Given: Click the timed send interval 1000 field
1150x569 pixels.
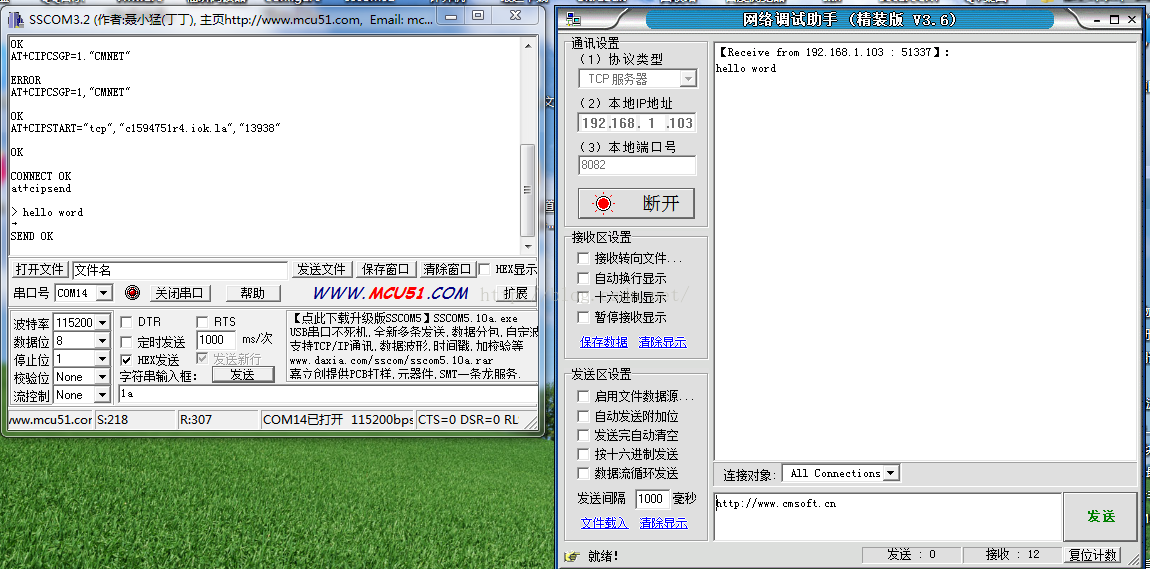Looking at the screenshot, I should 216,340.
